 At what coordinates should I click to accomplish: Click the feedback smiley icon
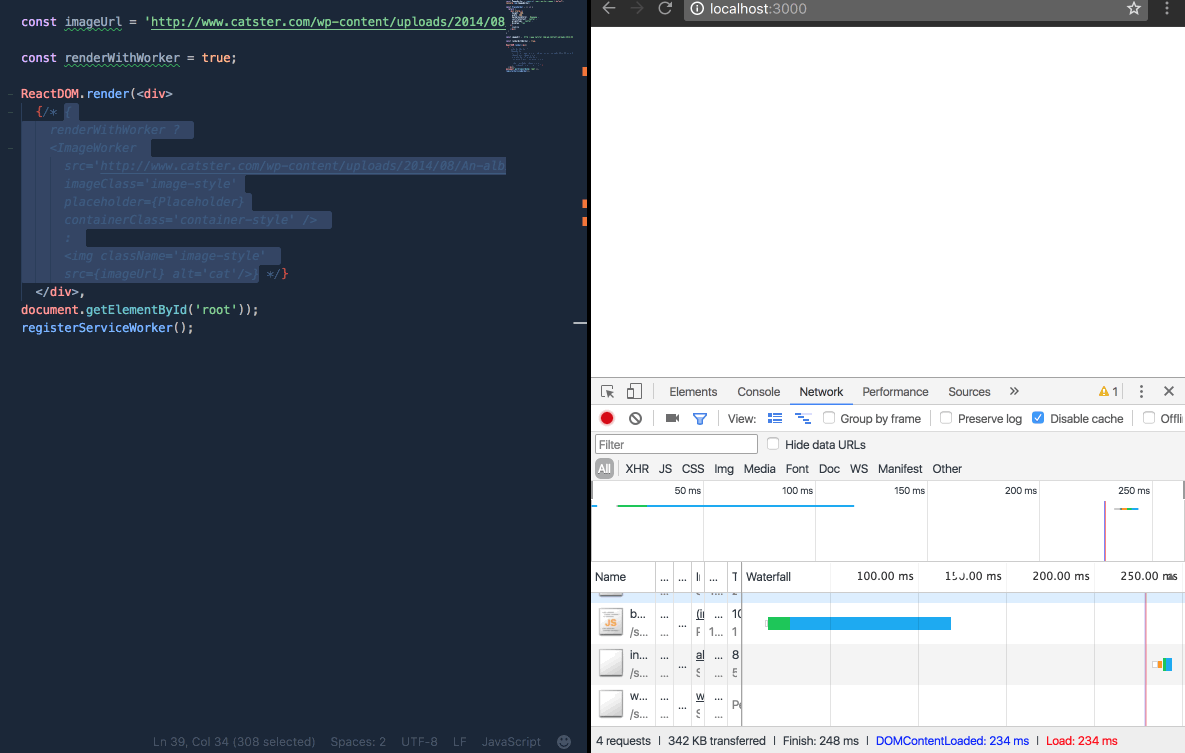pos(564,742)
